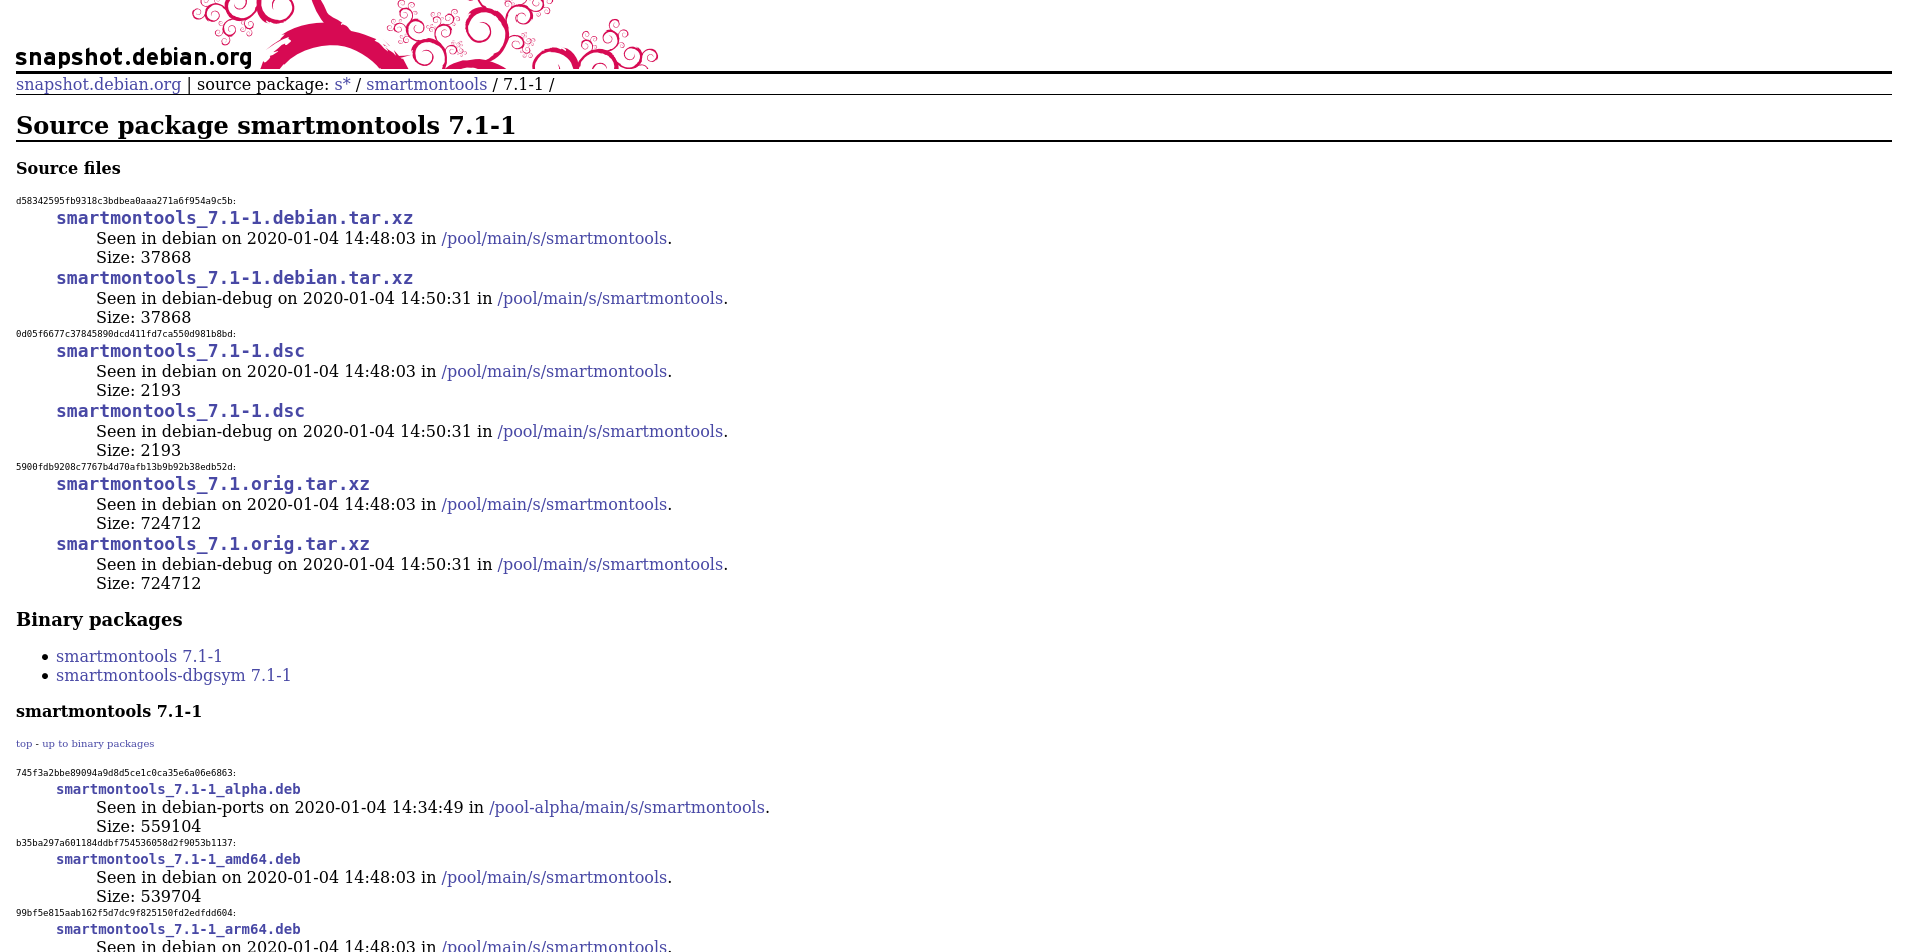Click the small 'top' link
Image resolution: width=1908 pixels, height=952 pixels.
click(24, 744)
